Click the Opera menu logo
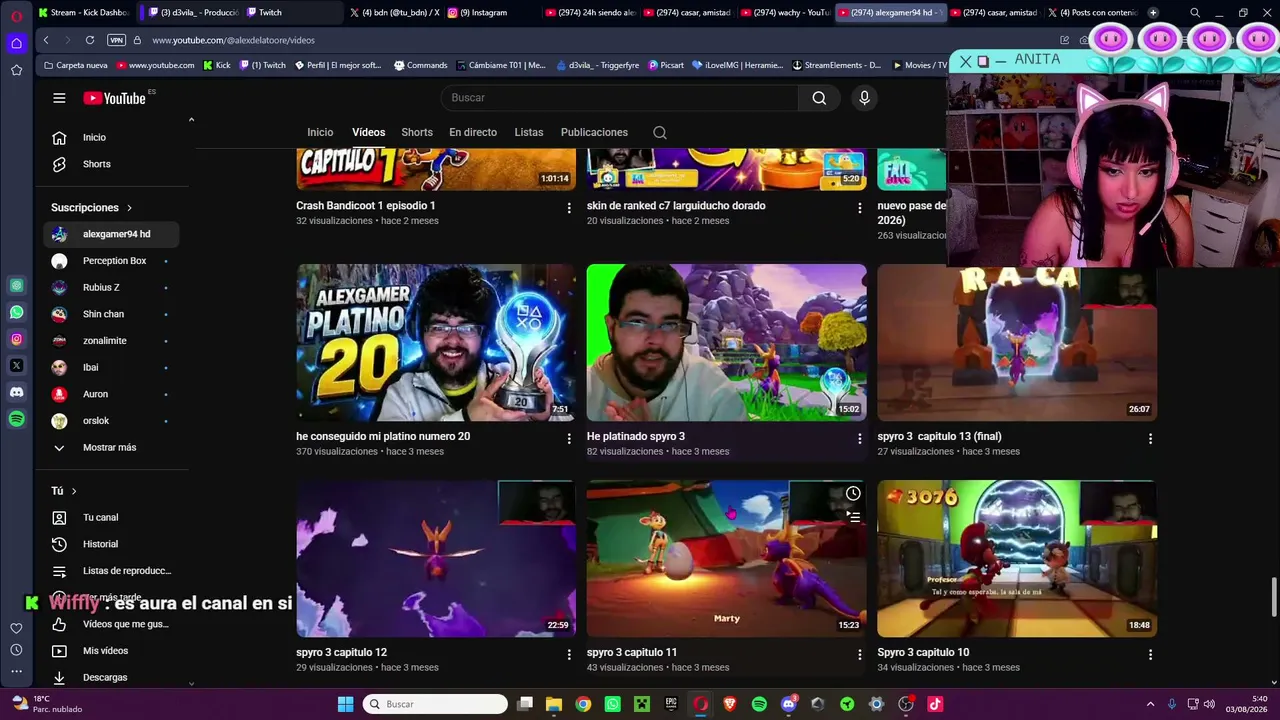The width and height of the screenshot is (1280, 720). (16, 16)
